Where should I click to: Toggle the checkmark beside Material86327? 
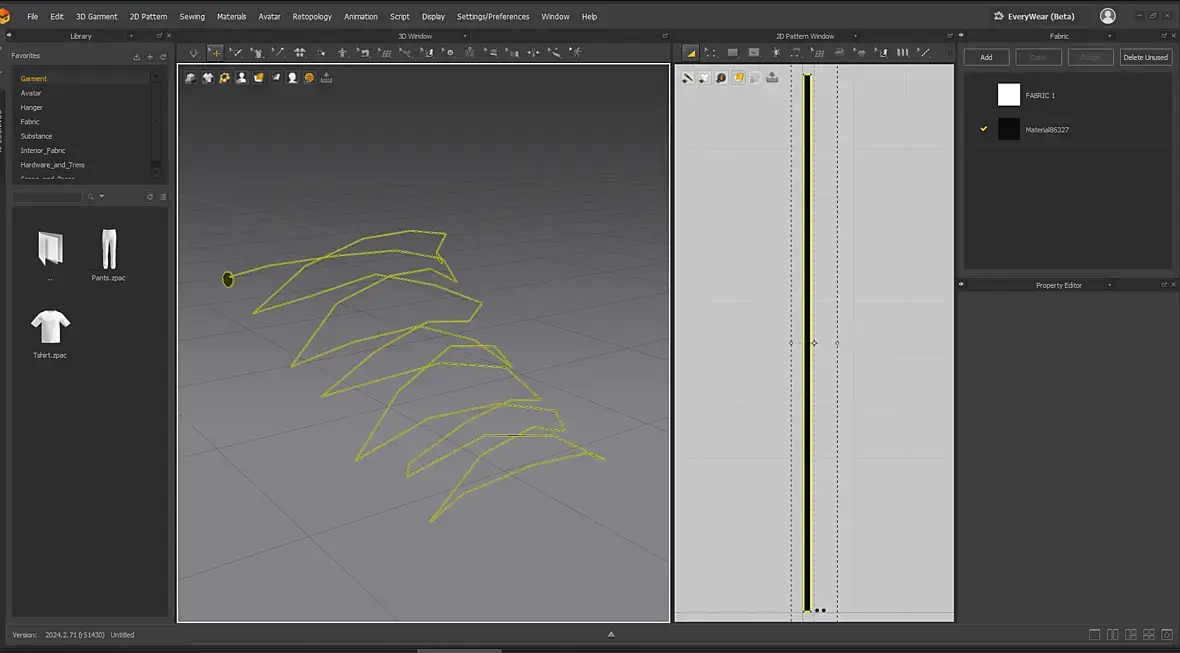(984, 129)
